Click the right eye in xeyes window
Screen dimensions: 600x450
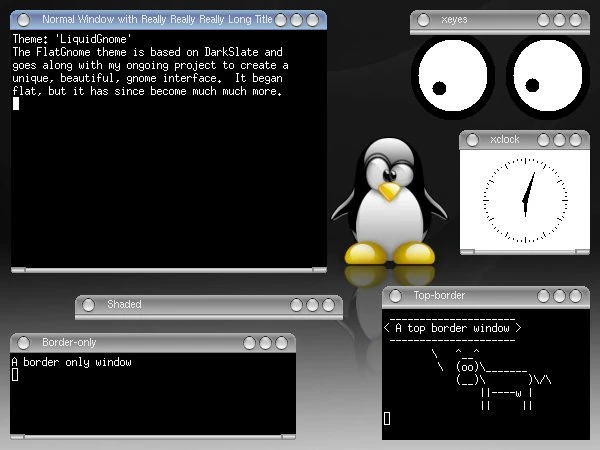point(548,77)
